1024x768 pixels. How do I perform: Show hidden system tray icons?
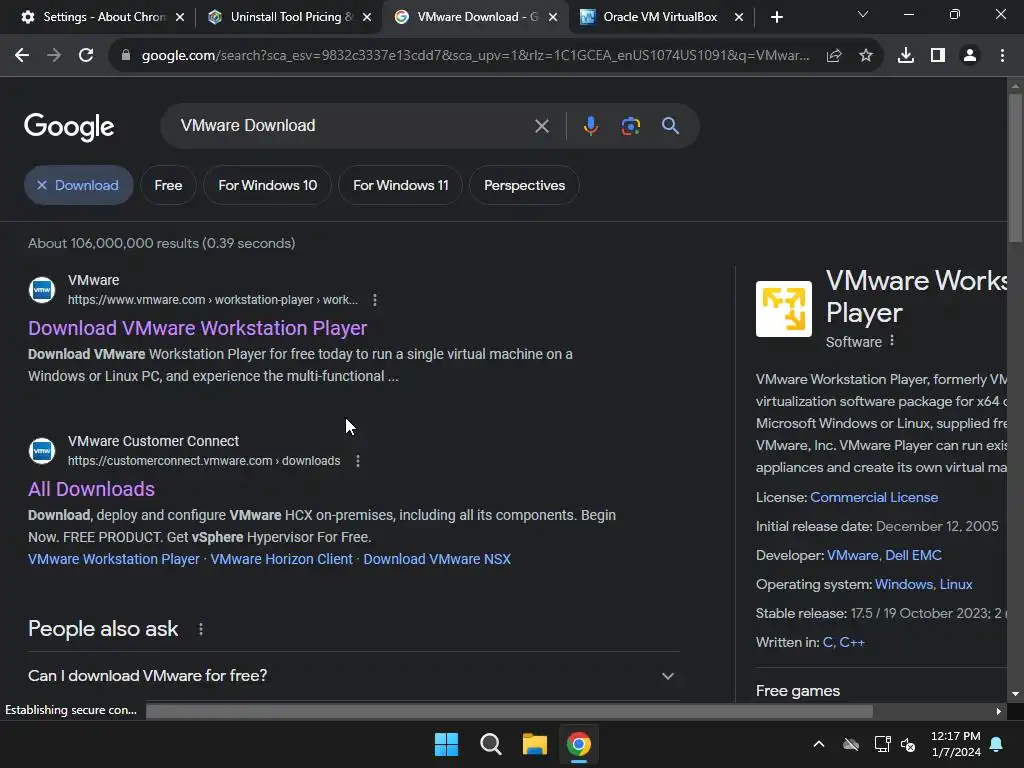(819, 744)
